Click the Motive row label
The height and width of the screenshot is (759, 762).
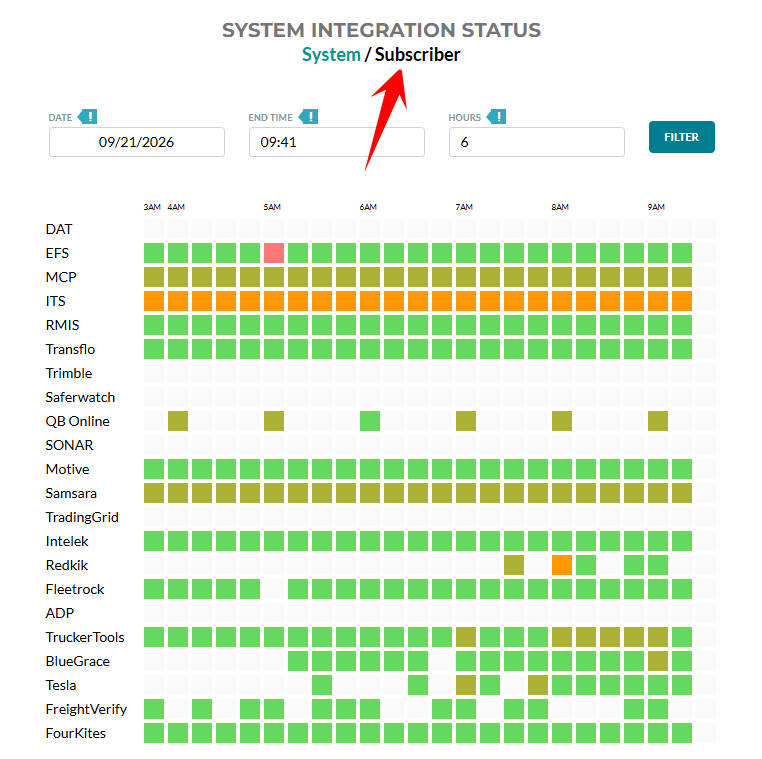pos(68,469)
